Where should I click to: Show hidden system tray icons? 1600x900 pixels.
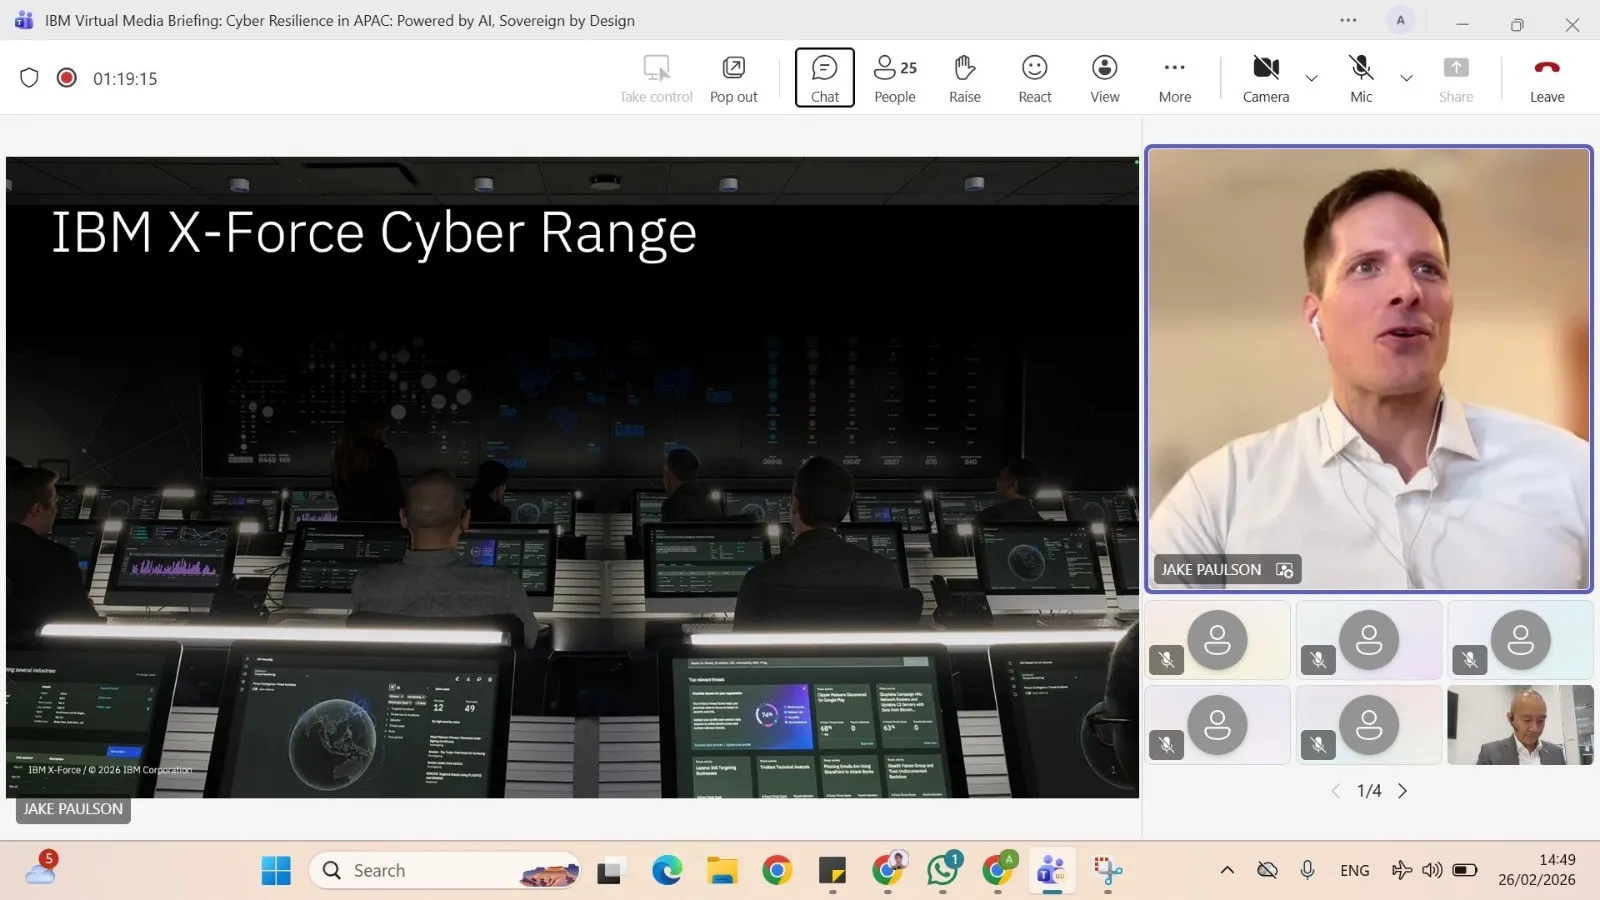[x=1227, y=870]
